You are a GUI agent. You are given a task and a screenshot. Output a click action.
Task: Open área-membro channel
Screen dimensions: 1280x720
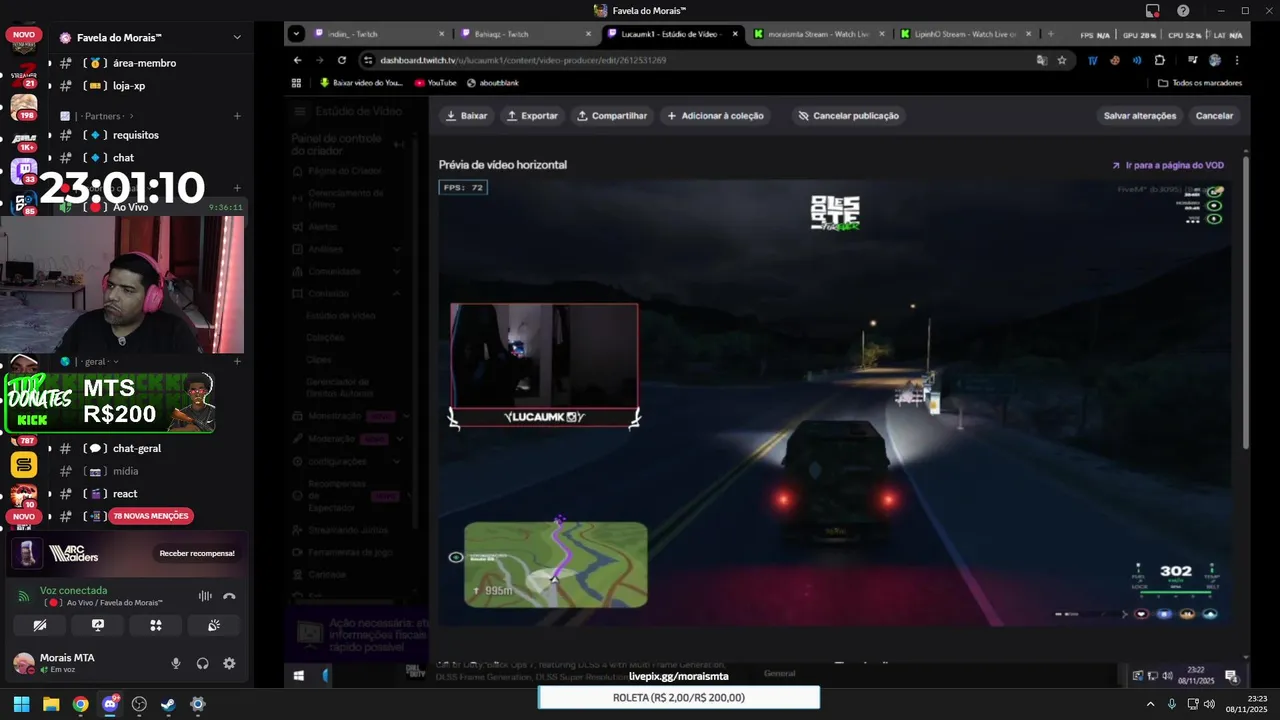tap(145, 63)
